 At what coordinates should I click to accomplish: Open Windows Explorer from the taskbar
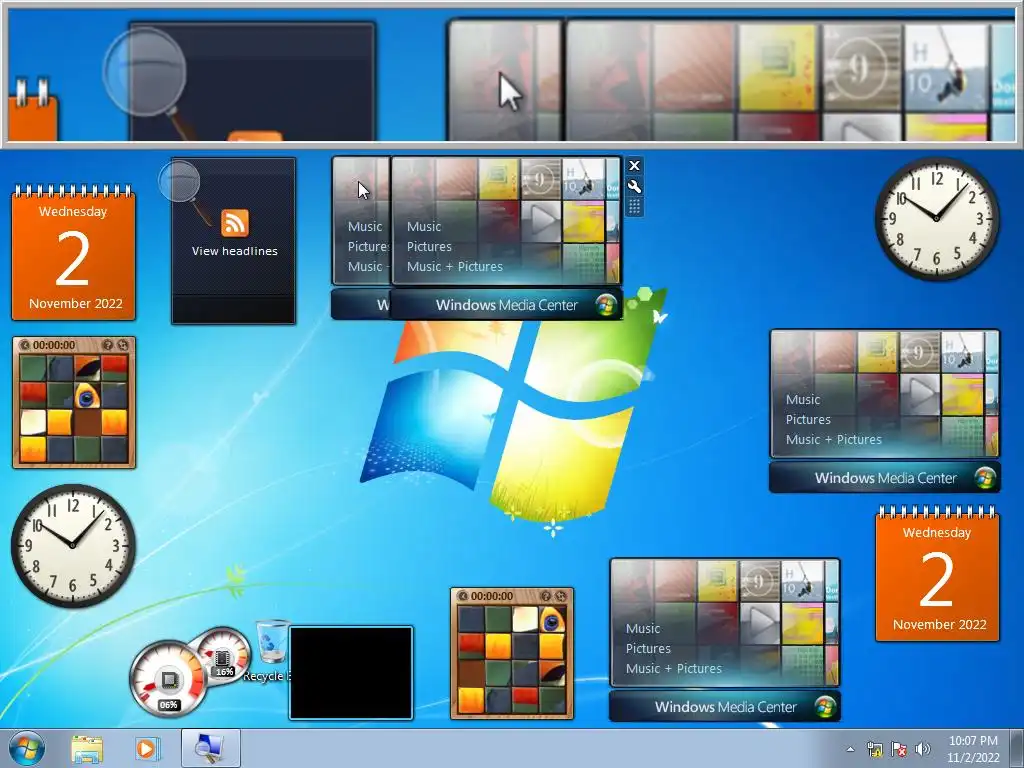[x=87, y=748]
